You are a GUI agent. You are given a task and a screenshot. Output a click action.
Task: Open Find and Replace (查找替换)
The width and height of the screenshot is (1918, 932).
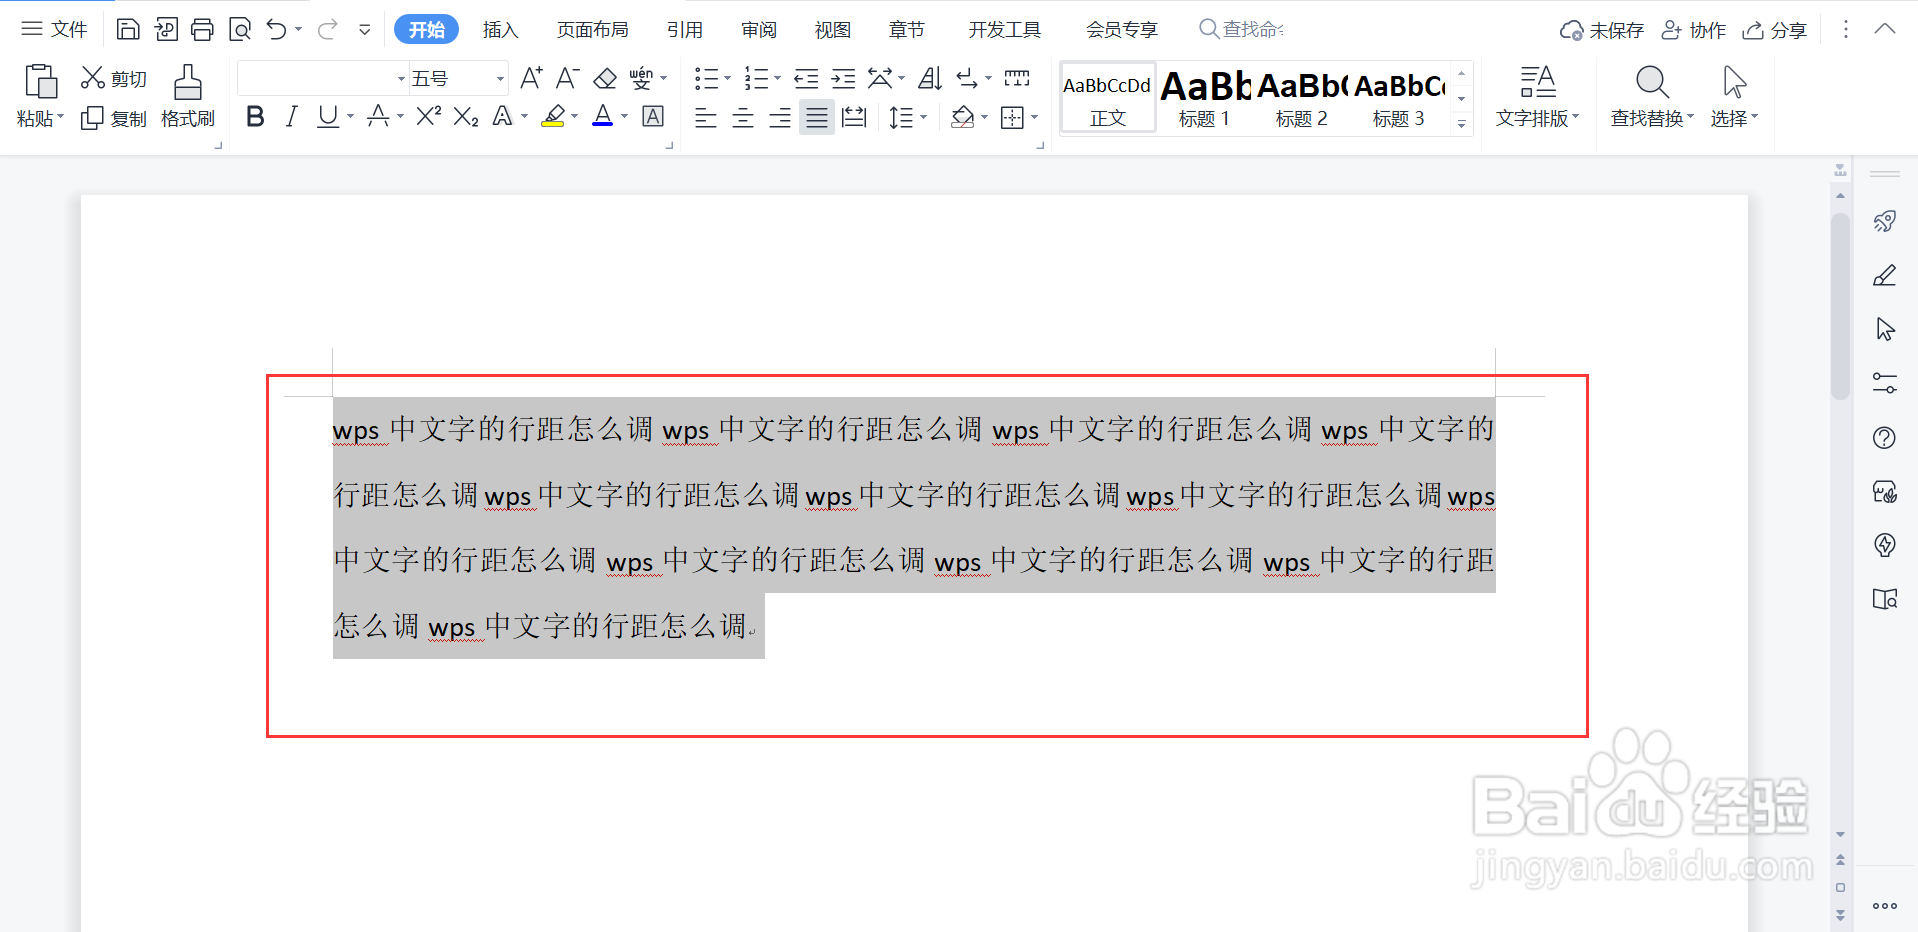[1652, 97]
